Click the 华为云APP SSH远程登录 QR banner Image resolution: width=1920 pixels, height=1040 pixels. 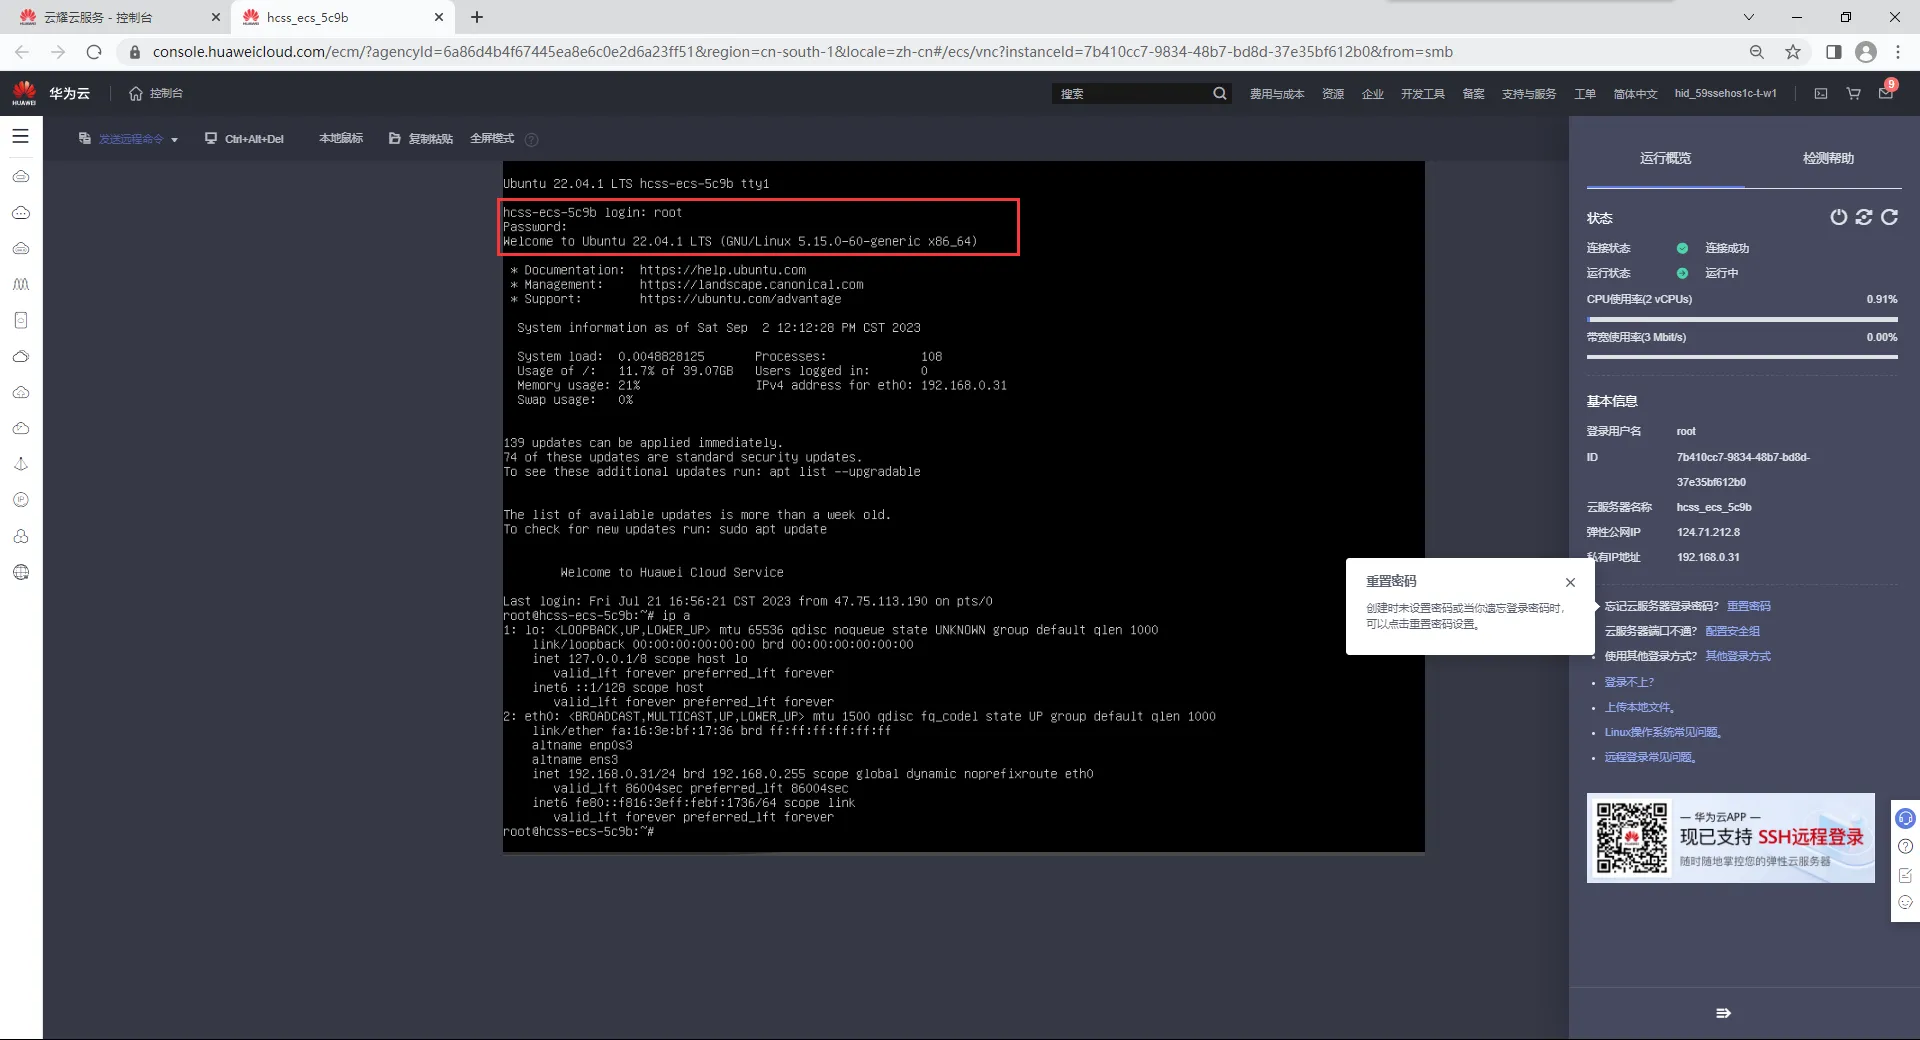click(x=1730, y=838)
